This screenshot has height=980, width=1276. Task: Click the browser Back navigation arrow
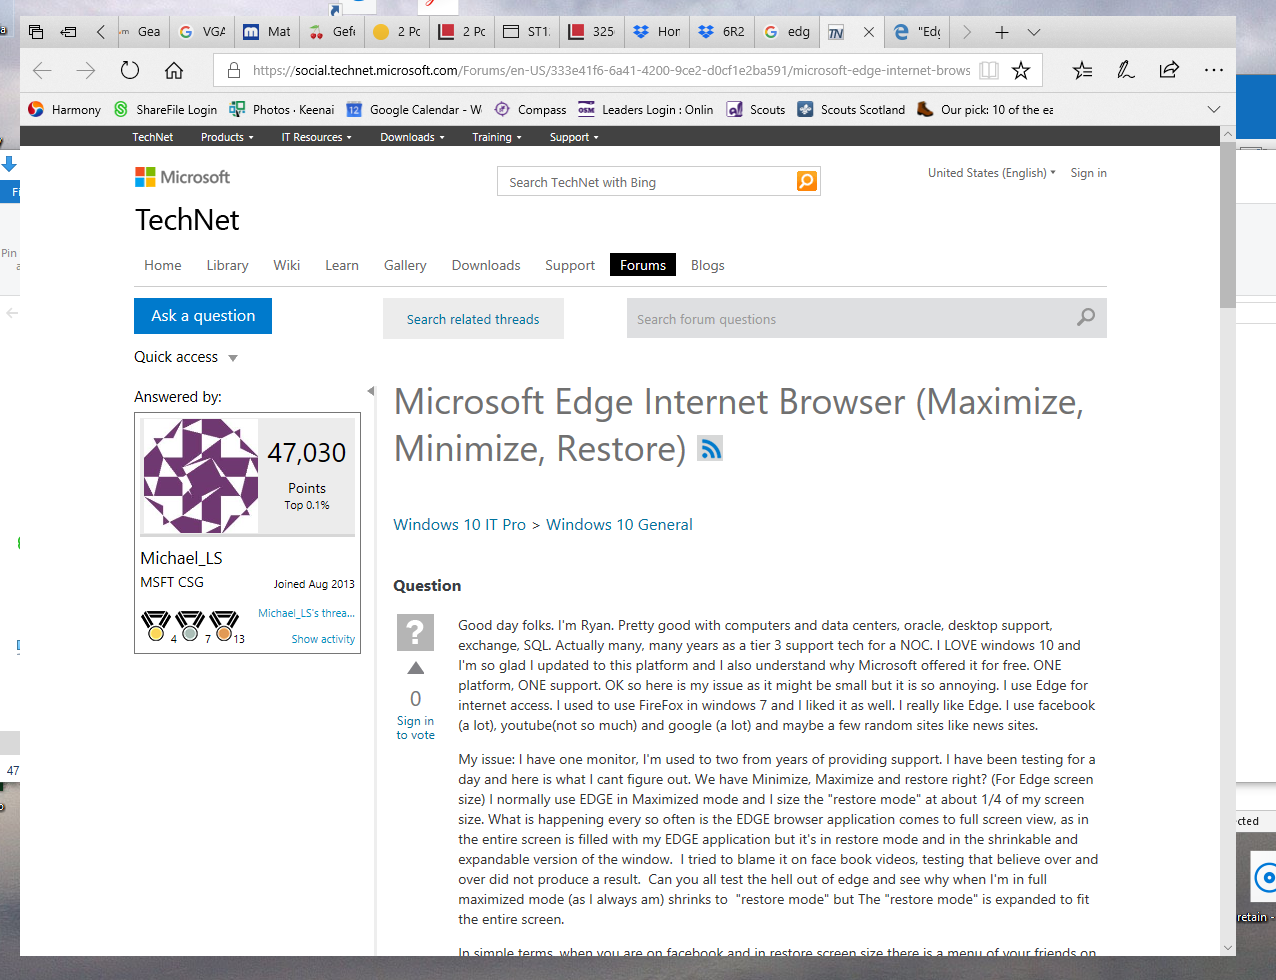[42, 70]
